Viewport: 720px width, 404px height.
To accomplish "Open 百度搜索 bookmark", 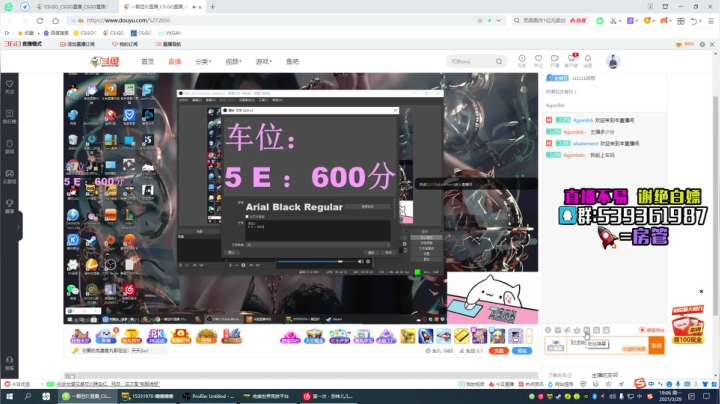I will tap(56, 33).
